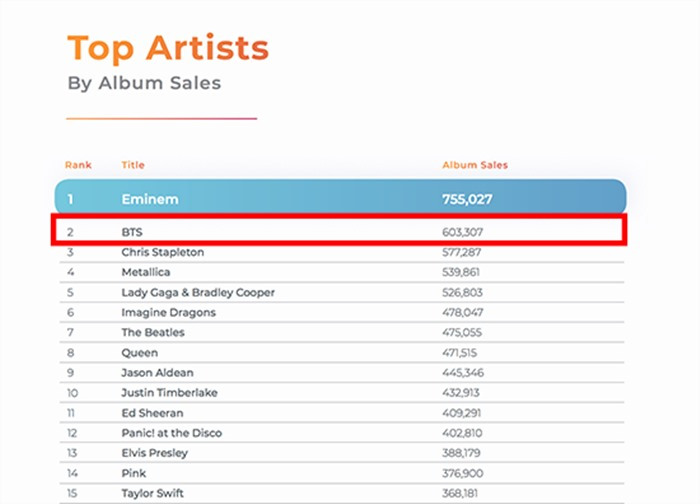Image resolution: width=700 pixels, height=504 pixels.
Task: Select the Imagine Dragons entry
Action: 168,312
